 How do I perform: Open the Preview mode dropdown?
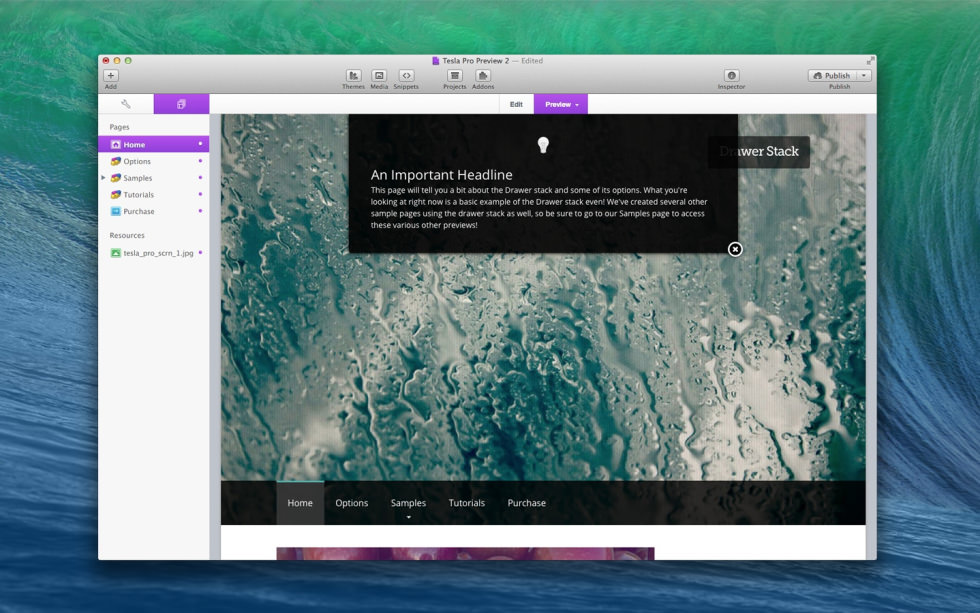coord(561,104)
